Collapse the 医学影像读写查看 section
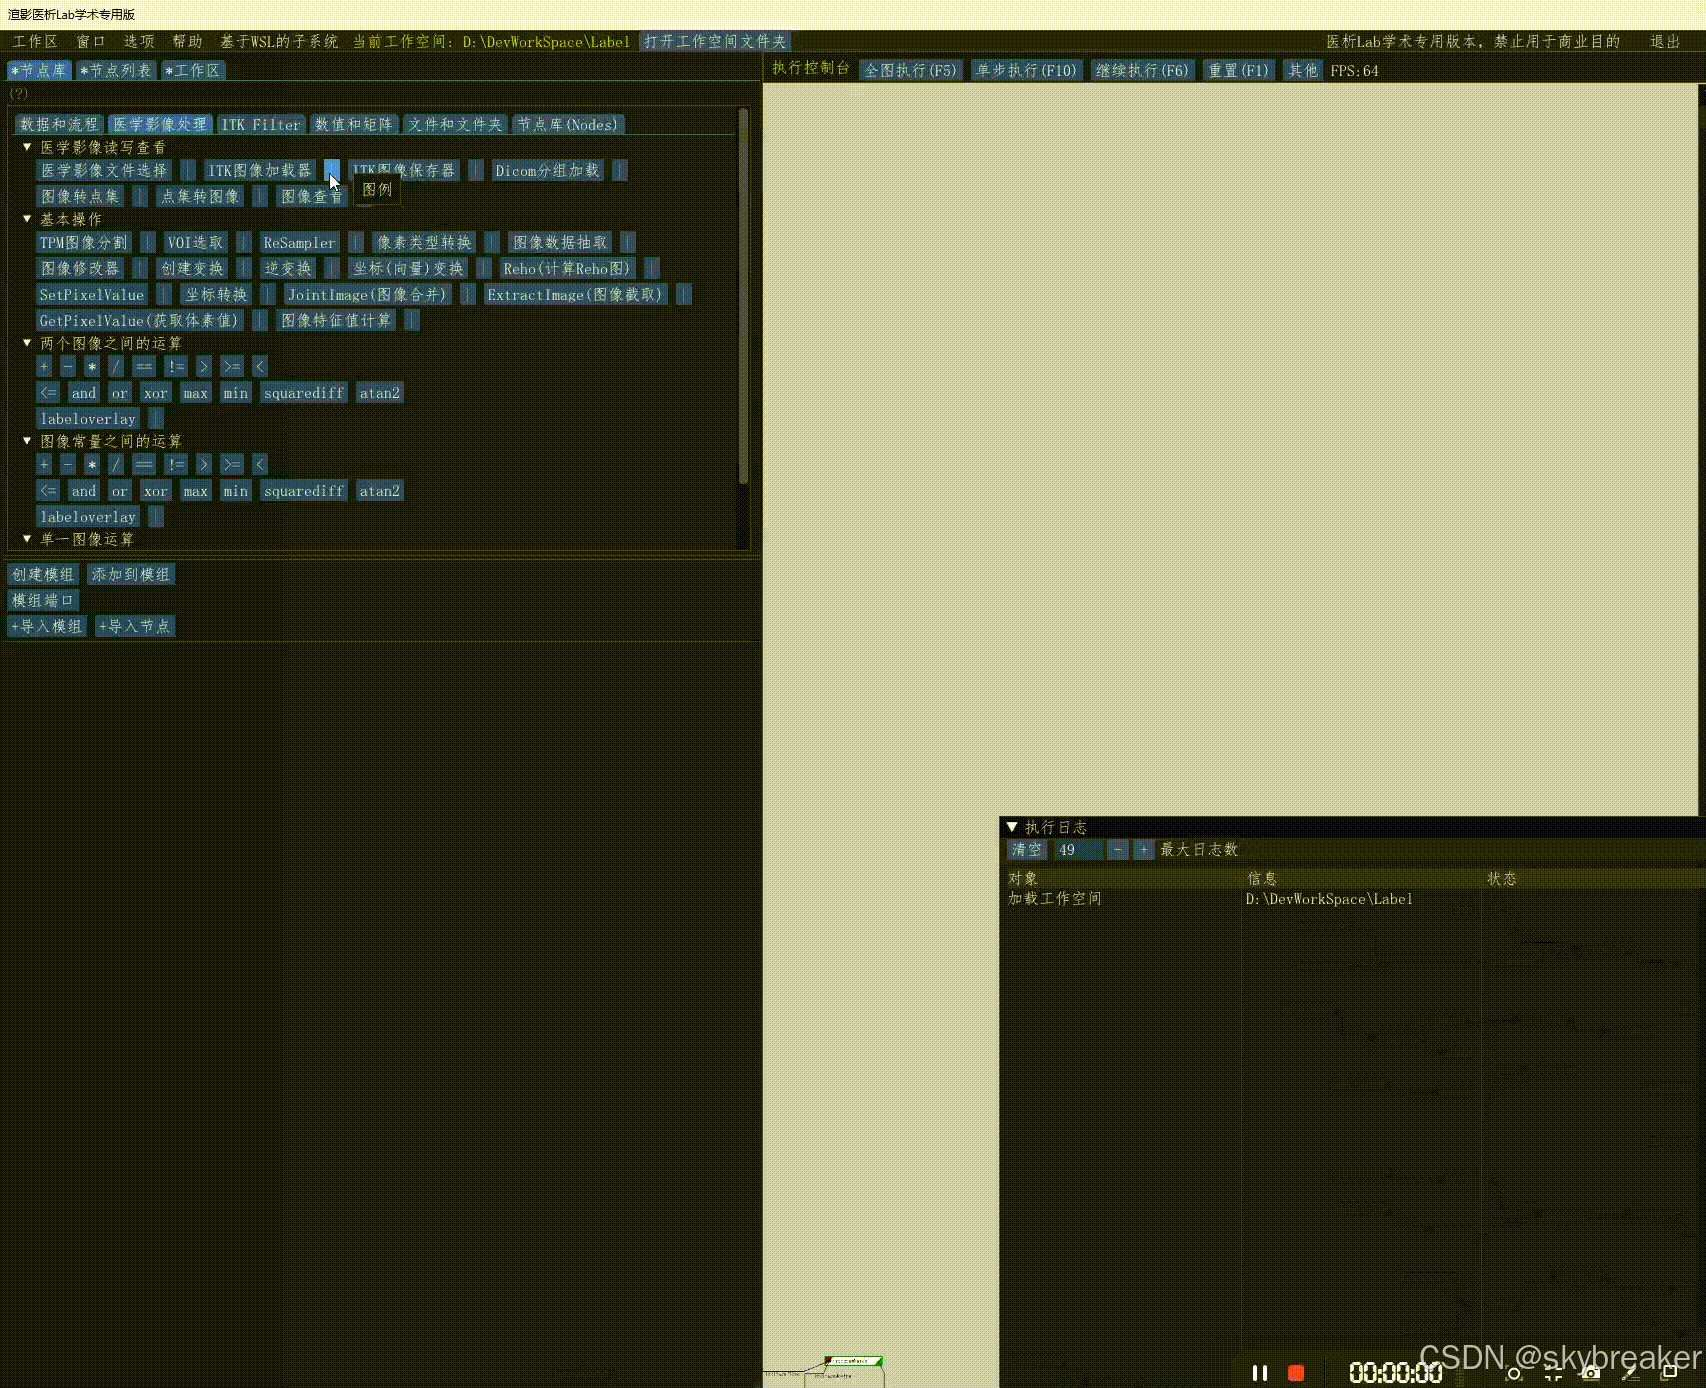 [x=27, y=147]
